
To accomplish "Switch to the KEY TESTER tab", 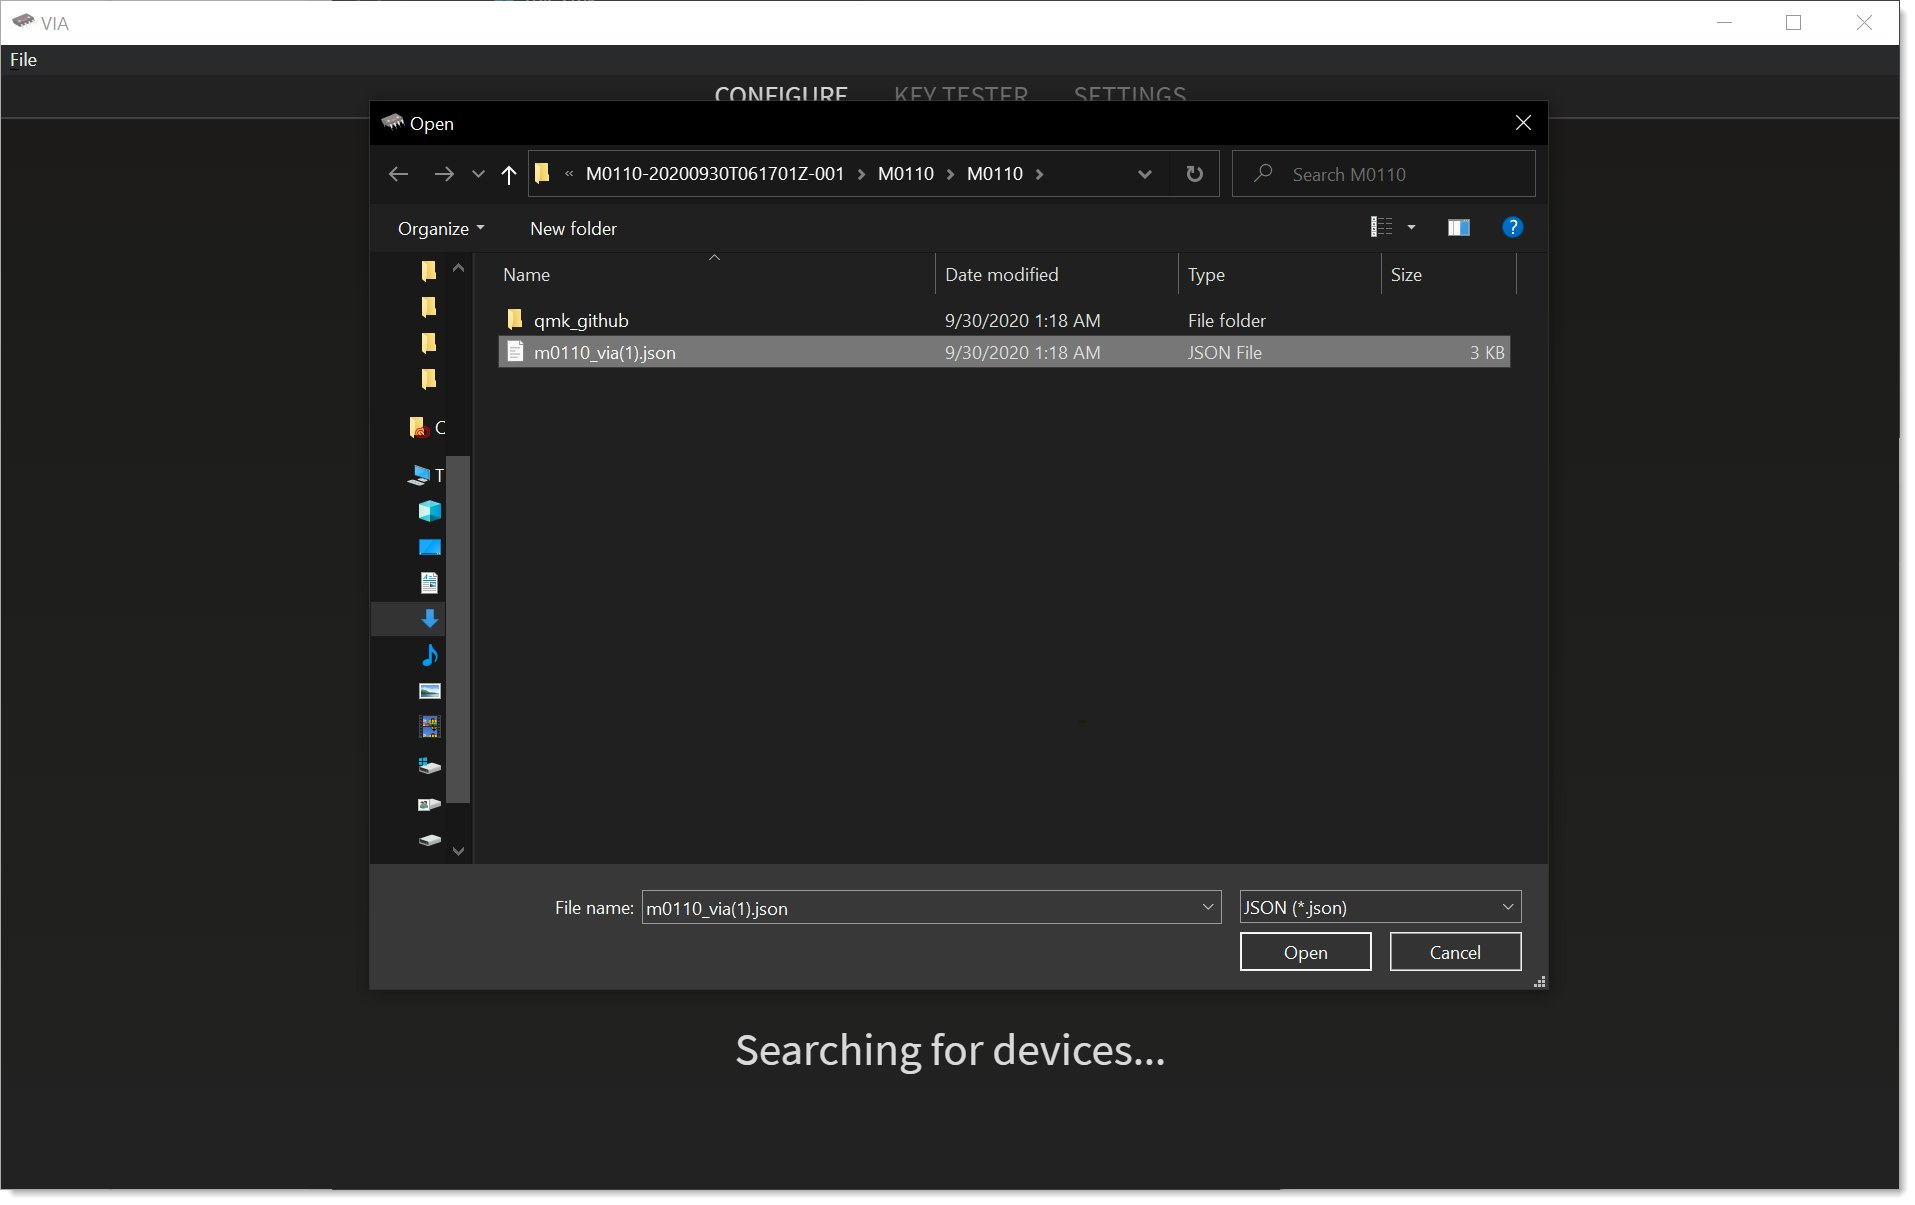I will [960, 95].
